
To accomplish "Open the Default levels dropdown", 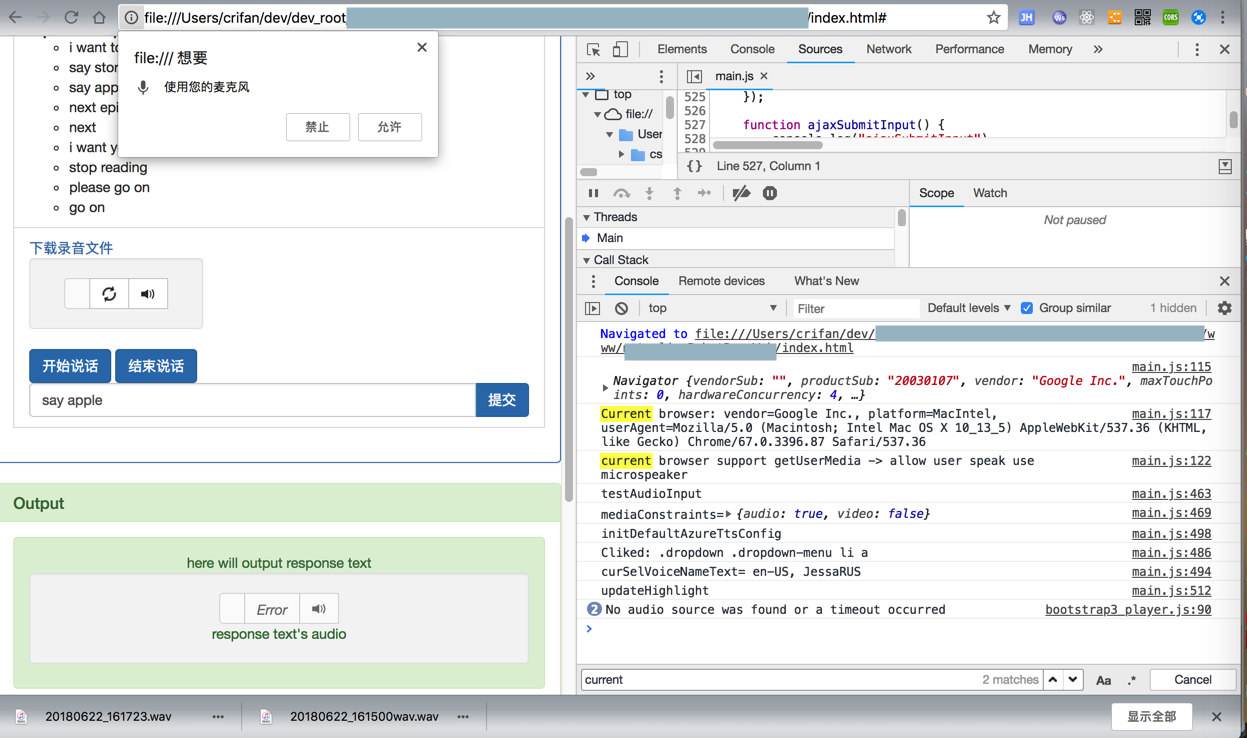I will point(968,308).
